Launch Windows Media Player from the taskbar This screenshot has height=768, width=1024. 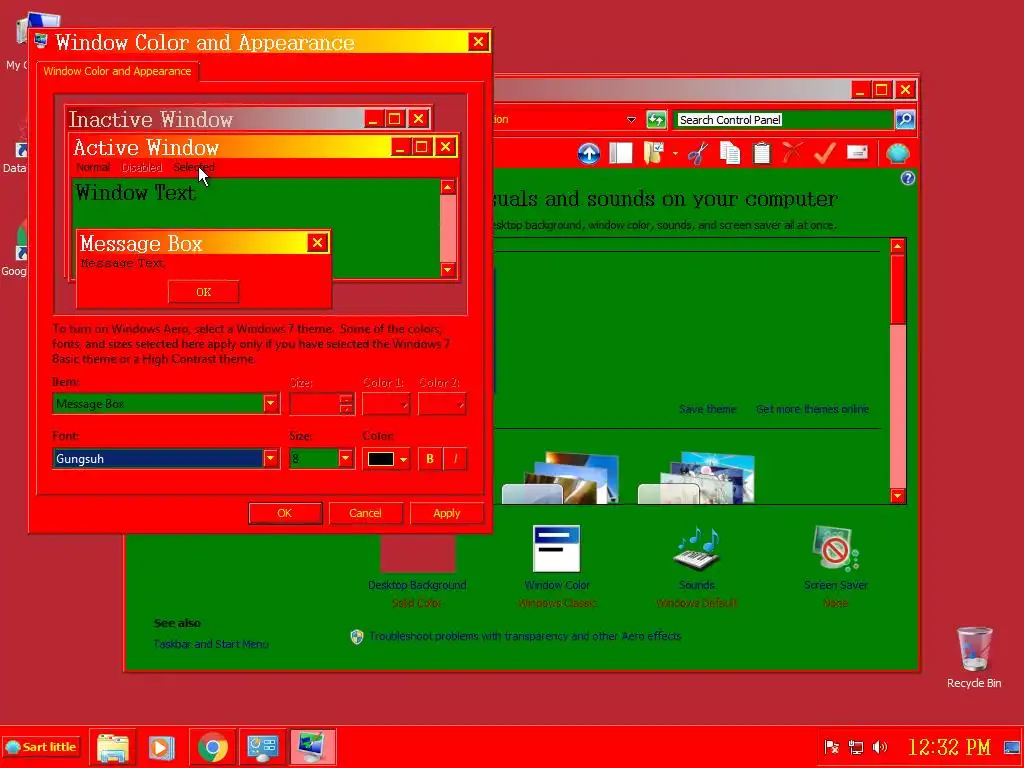click(161, 747)
